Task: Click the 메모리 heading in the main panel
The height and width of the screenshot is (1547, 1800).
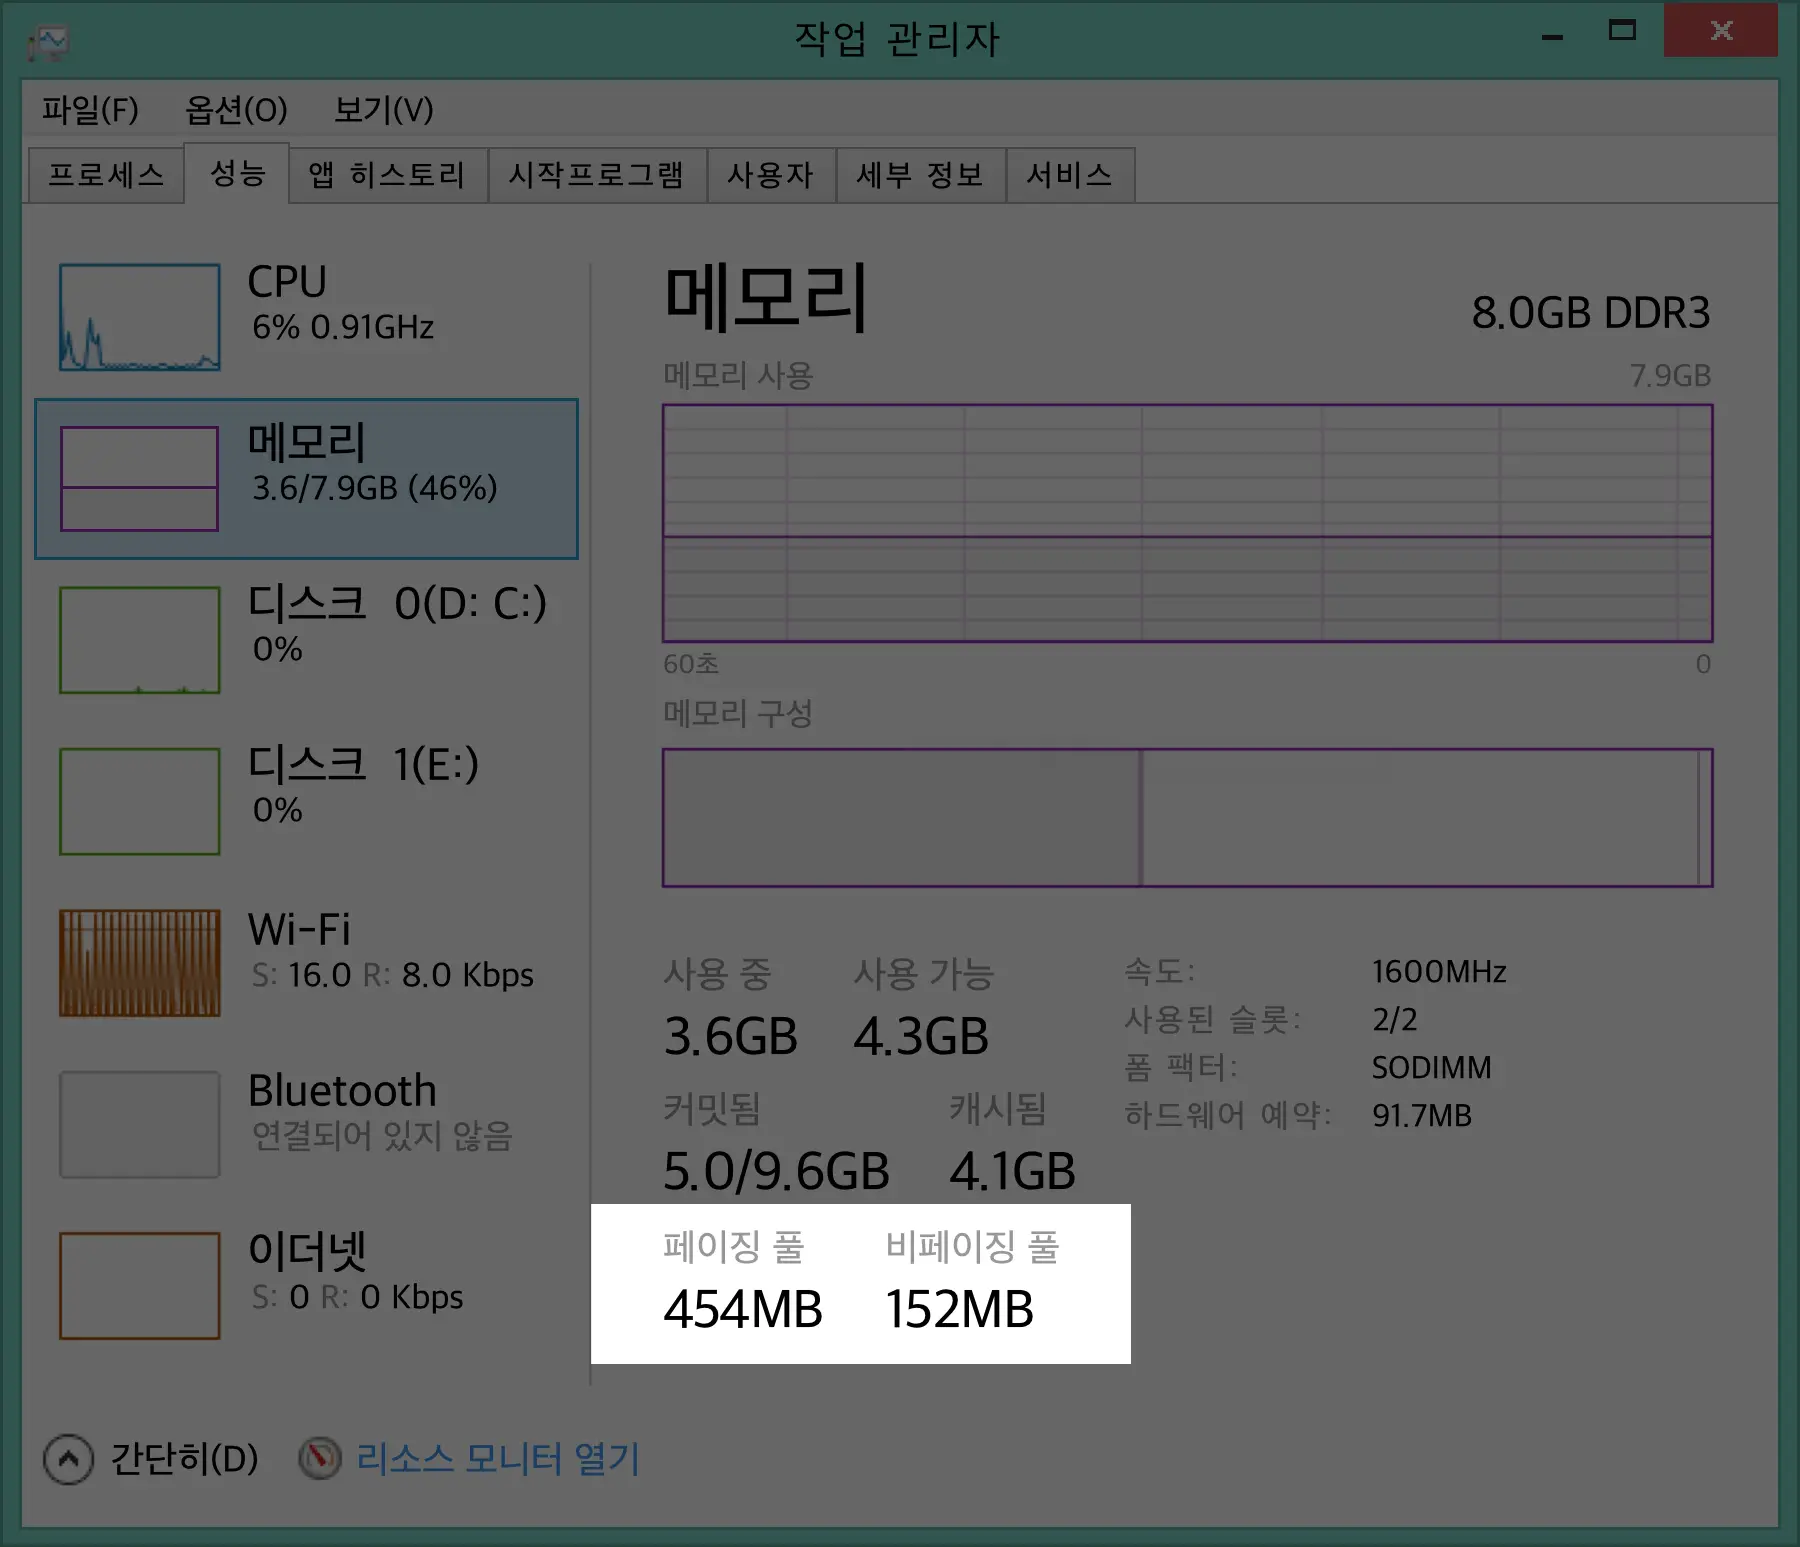Action: coord(766,297)
